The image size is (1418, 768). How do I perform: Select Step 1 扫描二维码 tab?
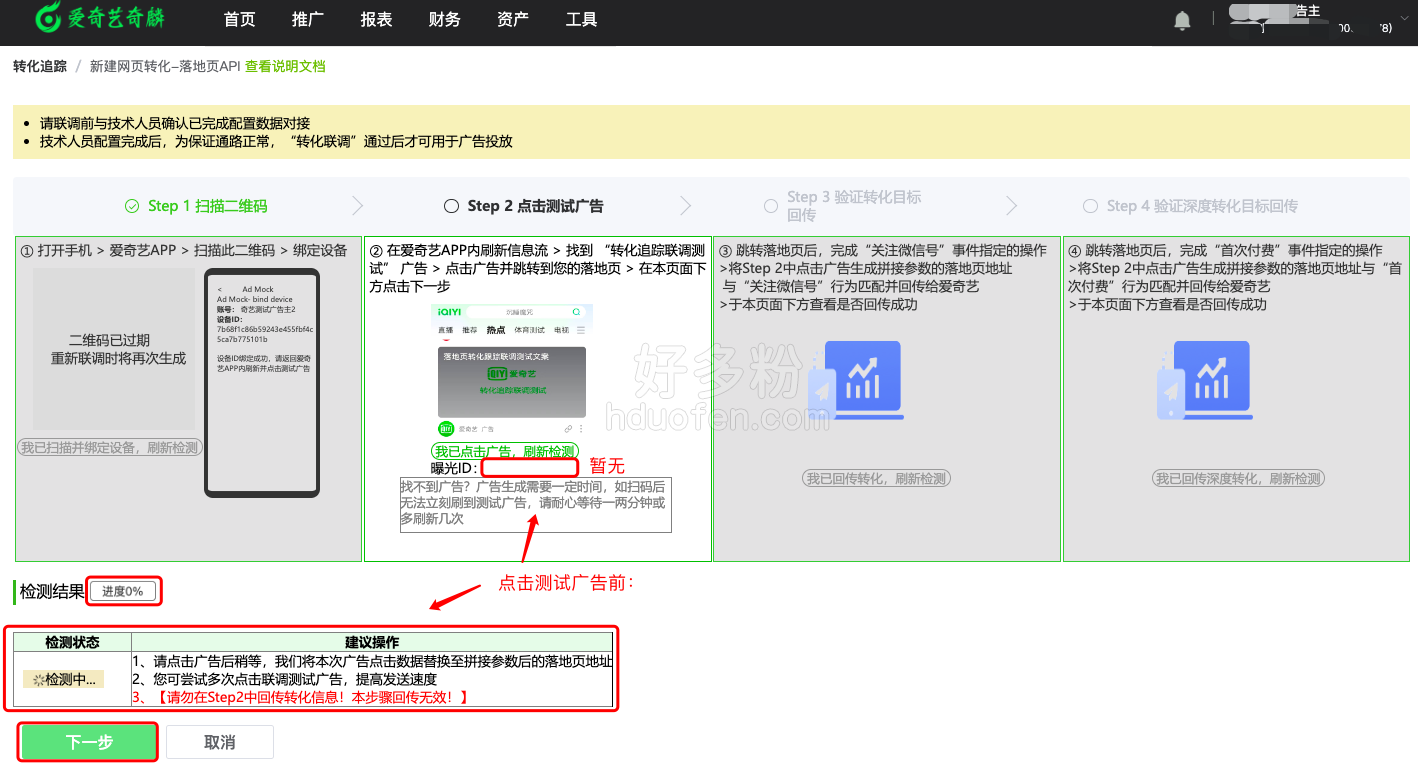196,206
